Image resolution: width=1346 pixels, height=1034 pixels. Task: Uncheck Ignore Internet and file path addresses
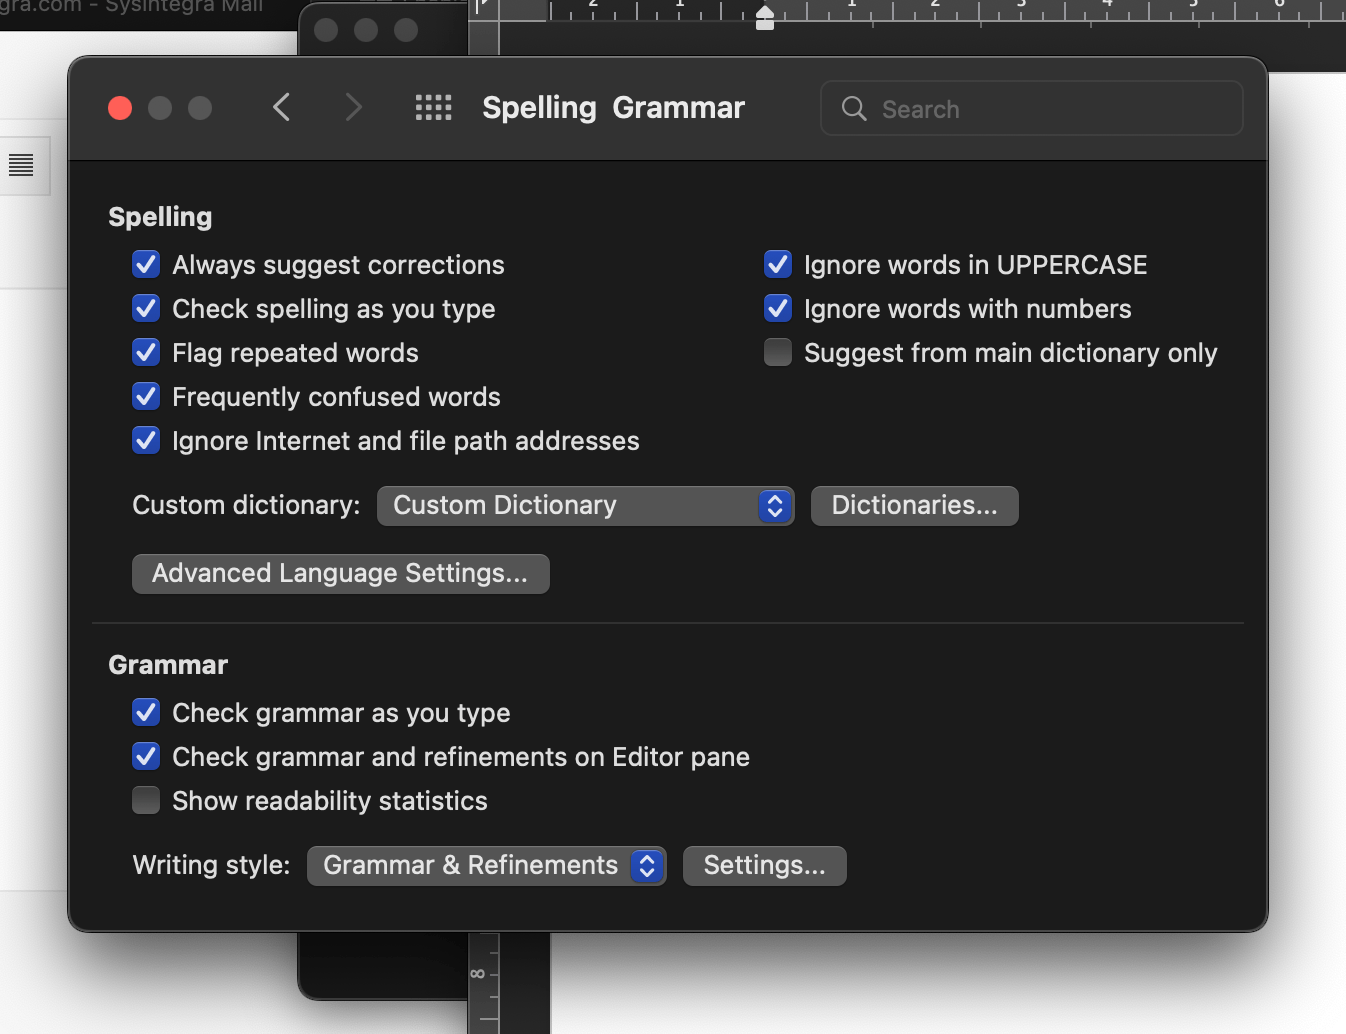(x=146, y=440)
